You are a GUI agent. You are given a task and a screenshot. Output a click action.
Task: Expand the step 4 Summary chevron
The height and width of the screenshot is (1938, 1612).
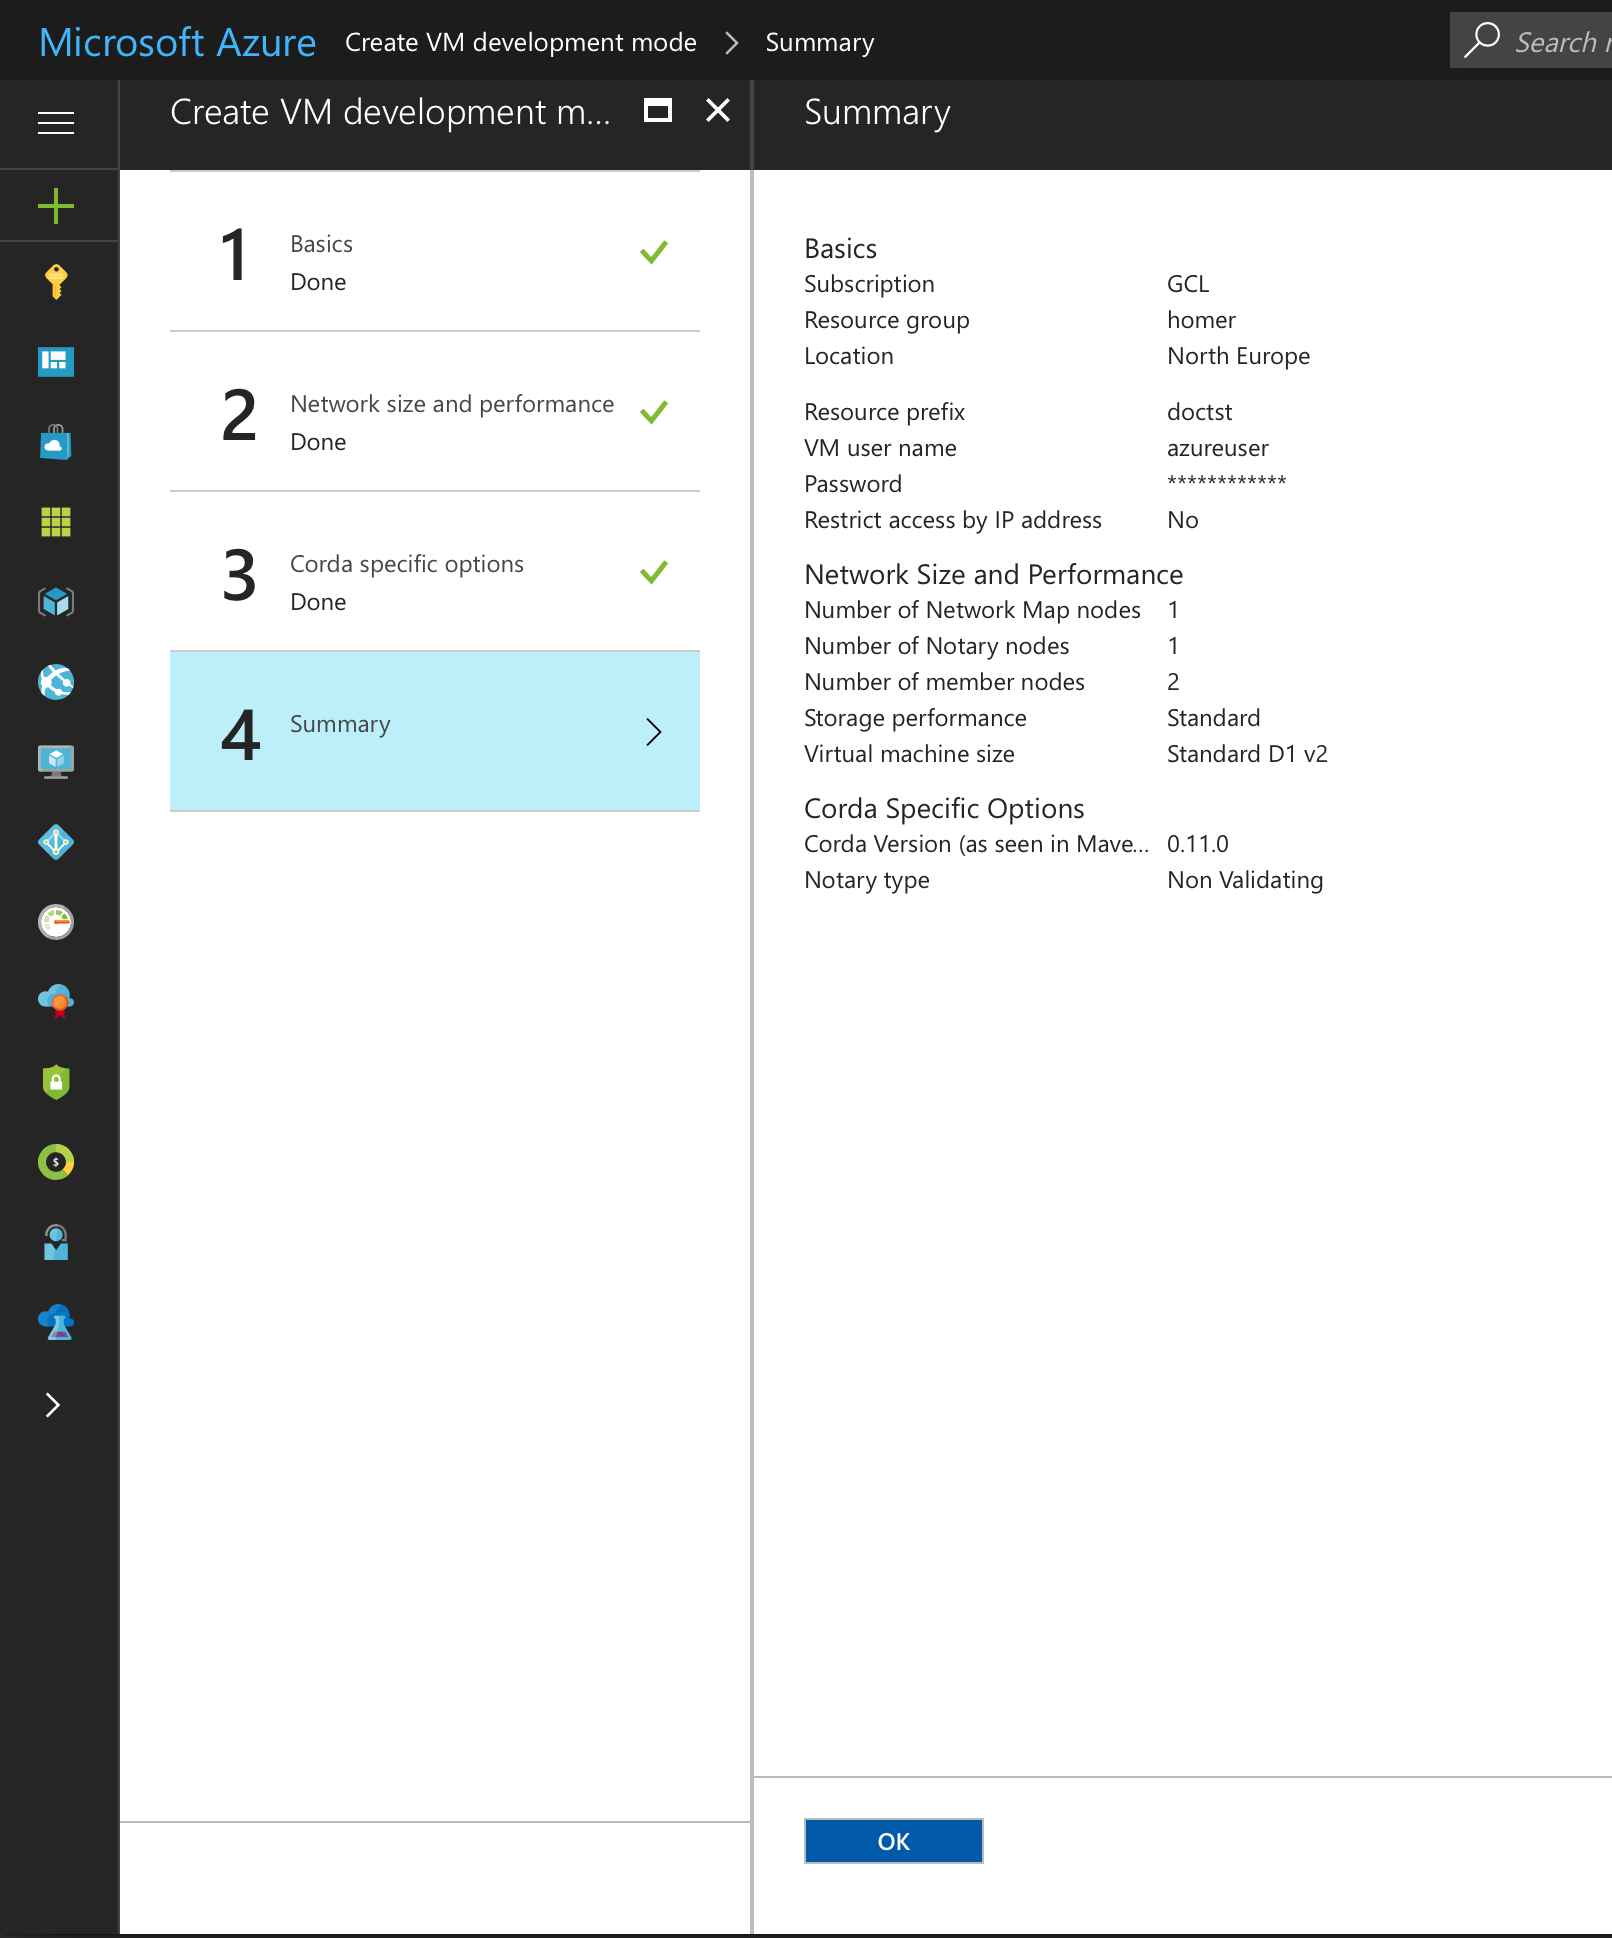[653, 732]
